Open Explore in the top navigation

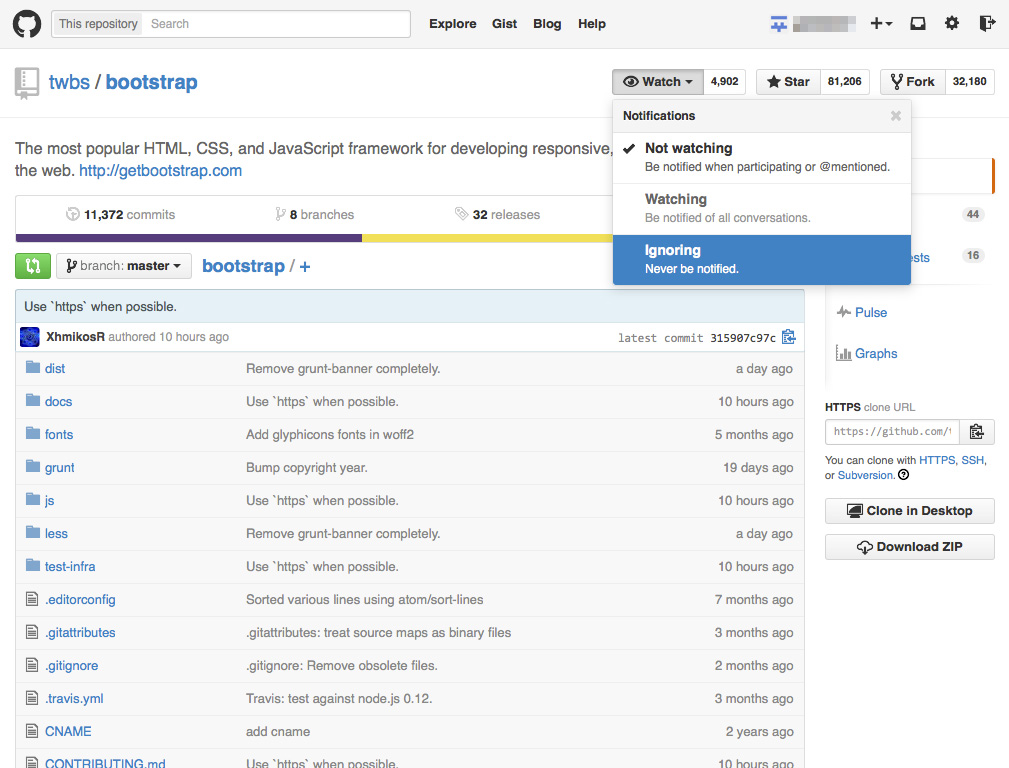(452, 24)
